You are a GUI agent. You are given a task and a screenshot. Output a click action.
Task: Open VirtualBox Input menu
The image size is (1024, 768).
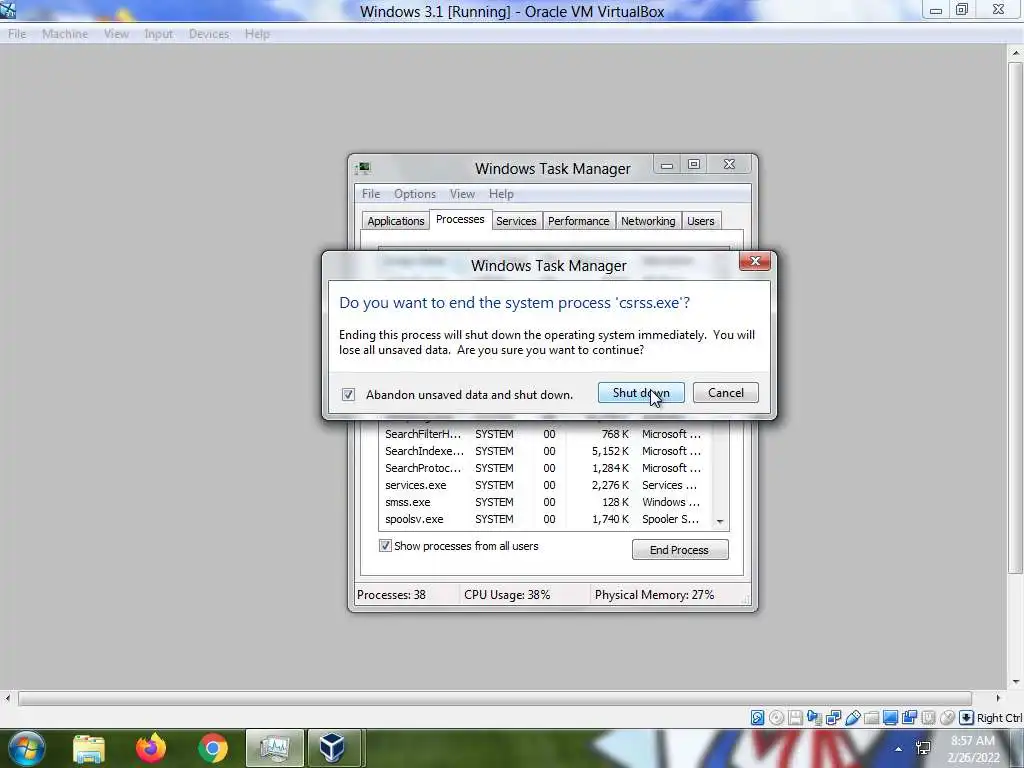pyautogui.click(x=159, y=34)
